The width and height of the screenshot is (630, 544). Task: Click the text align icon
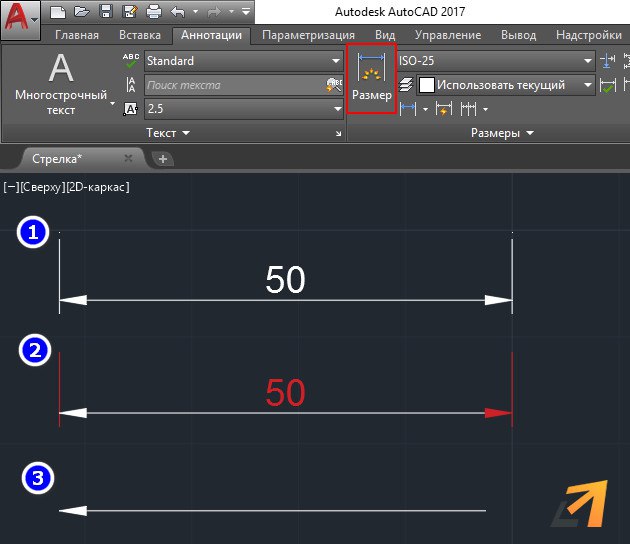tap(131, 85)
